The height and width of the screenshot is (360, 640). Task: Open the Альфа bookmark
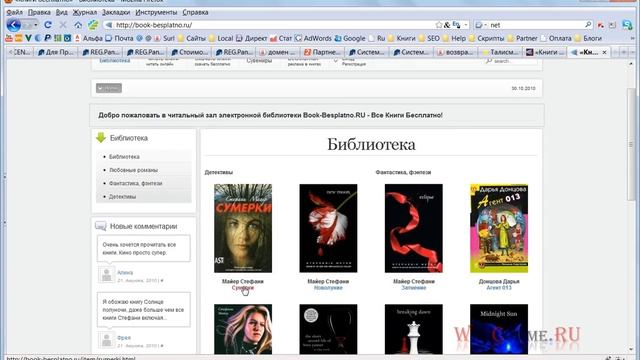[89, 38]
